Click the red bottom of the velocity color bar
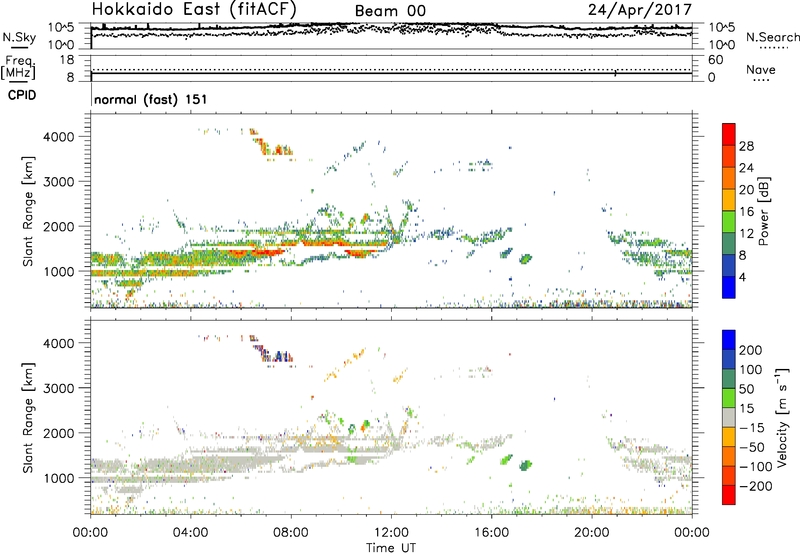The width and height of the screenshot is (800, 554). point(729,495)
